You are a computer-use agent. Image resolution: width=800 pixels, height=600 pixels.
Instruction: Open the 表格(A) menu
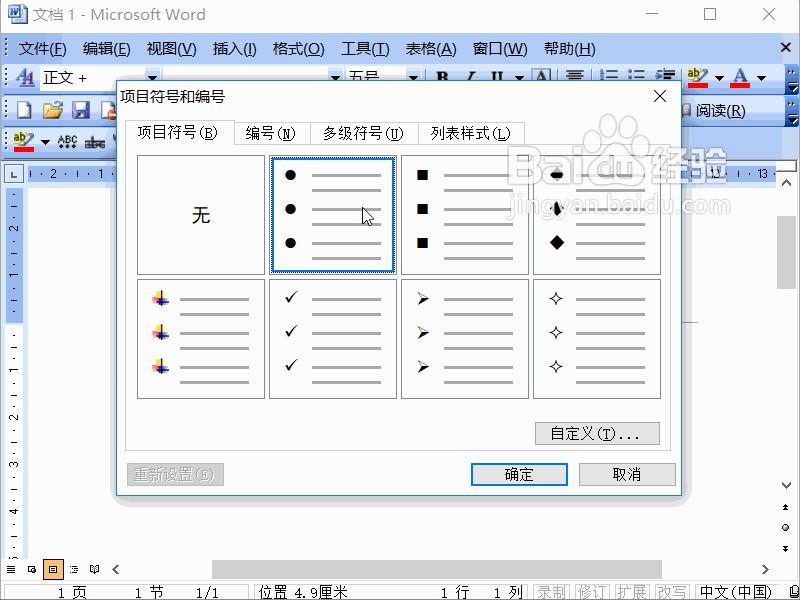[431, 49]
